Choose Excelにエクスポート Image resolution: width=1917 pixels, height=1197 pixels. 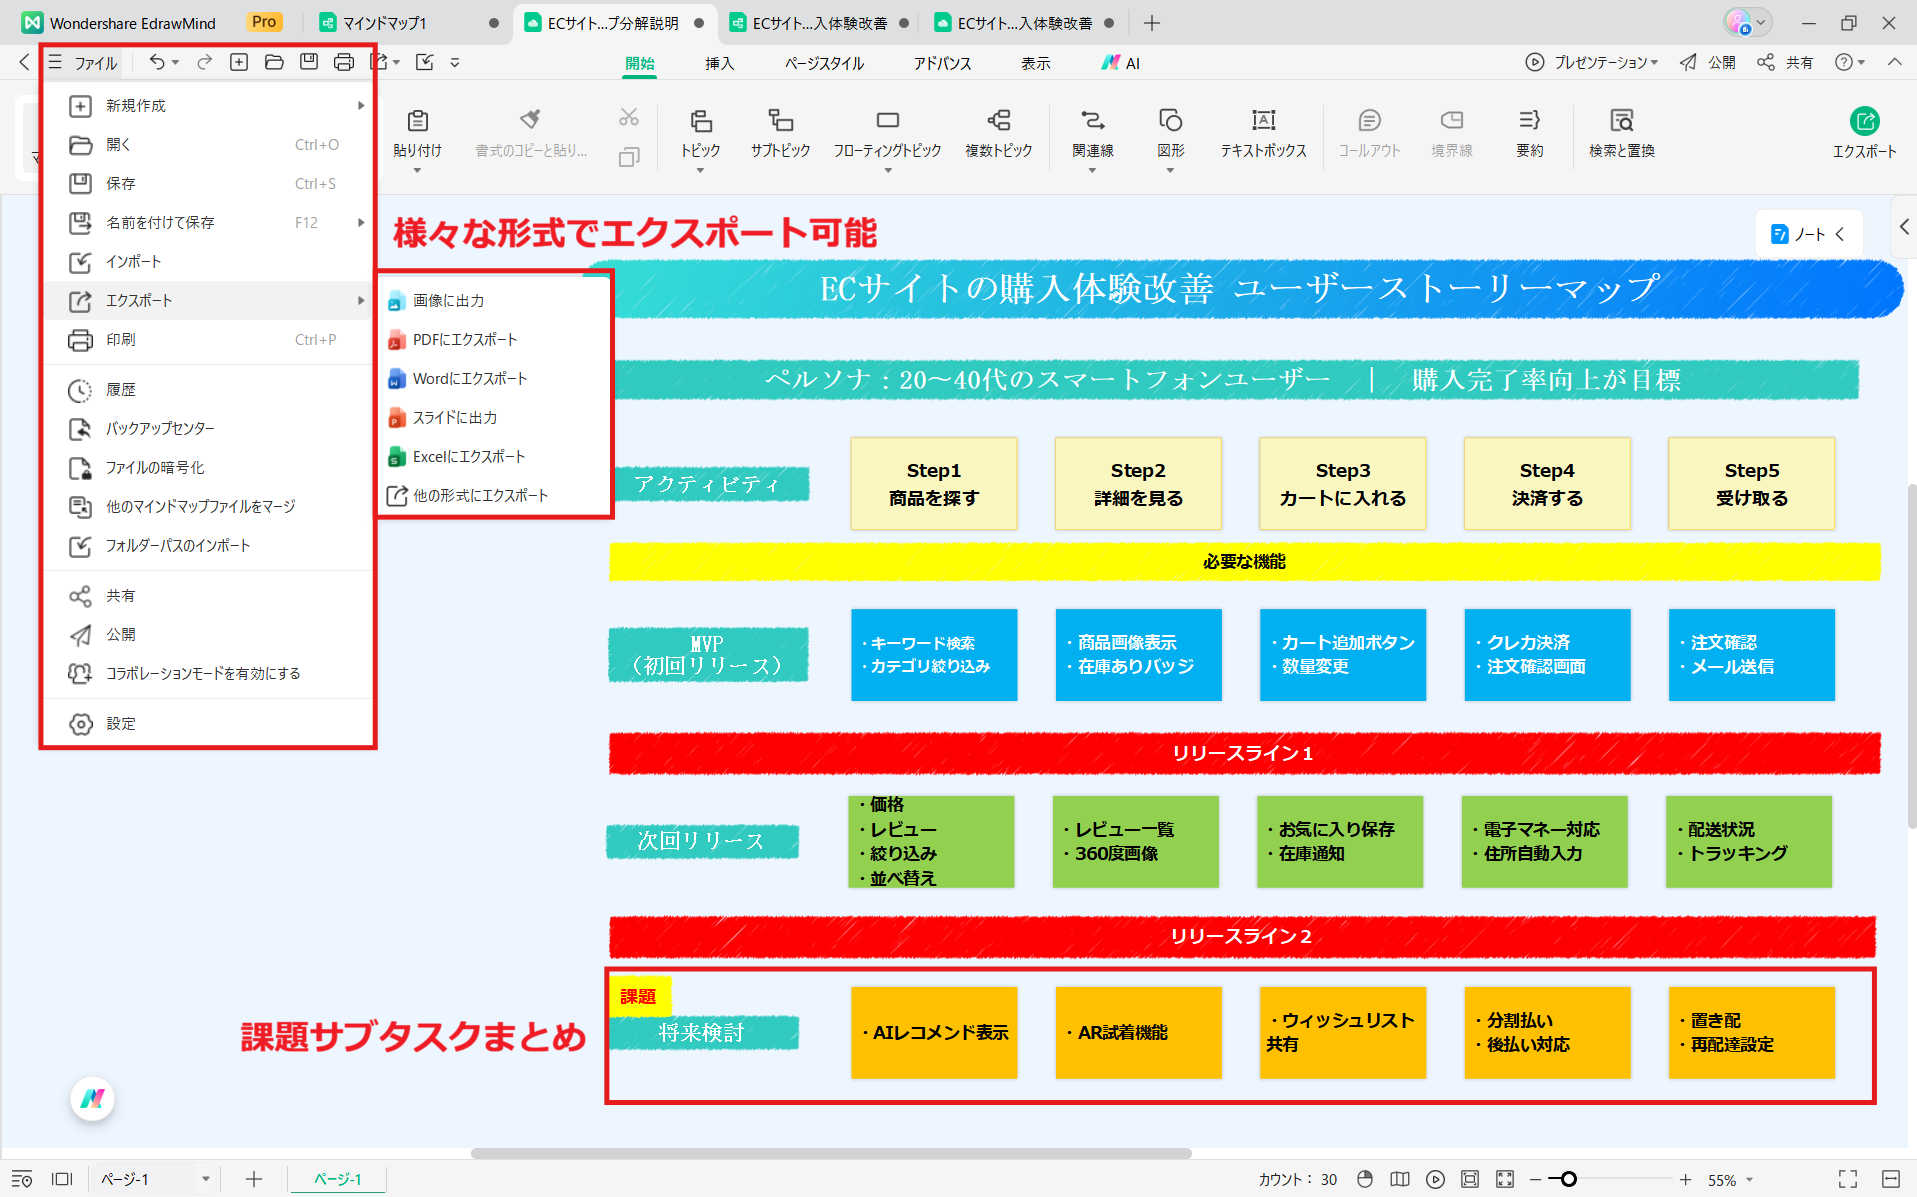495,456
